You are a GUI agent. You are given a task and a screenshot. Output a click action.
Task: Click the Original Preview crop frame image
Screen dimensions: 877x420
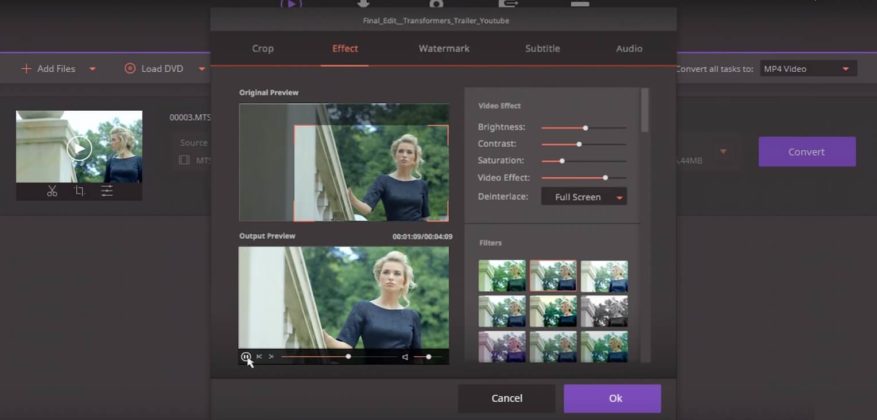coord(371,172)
